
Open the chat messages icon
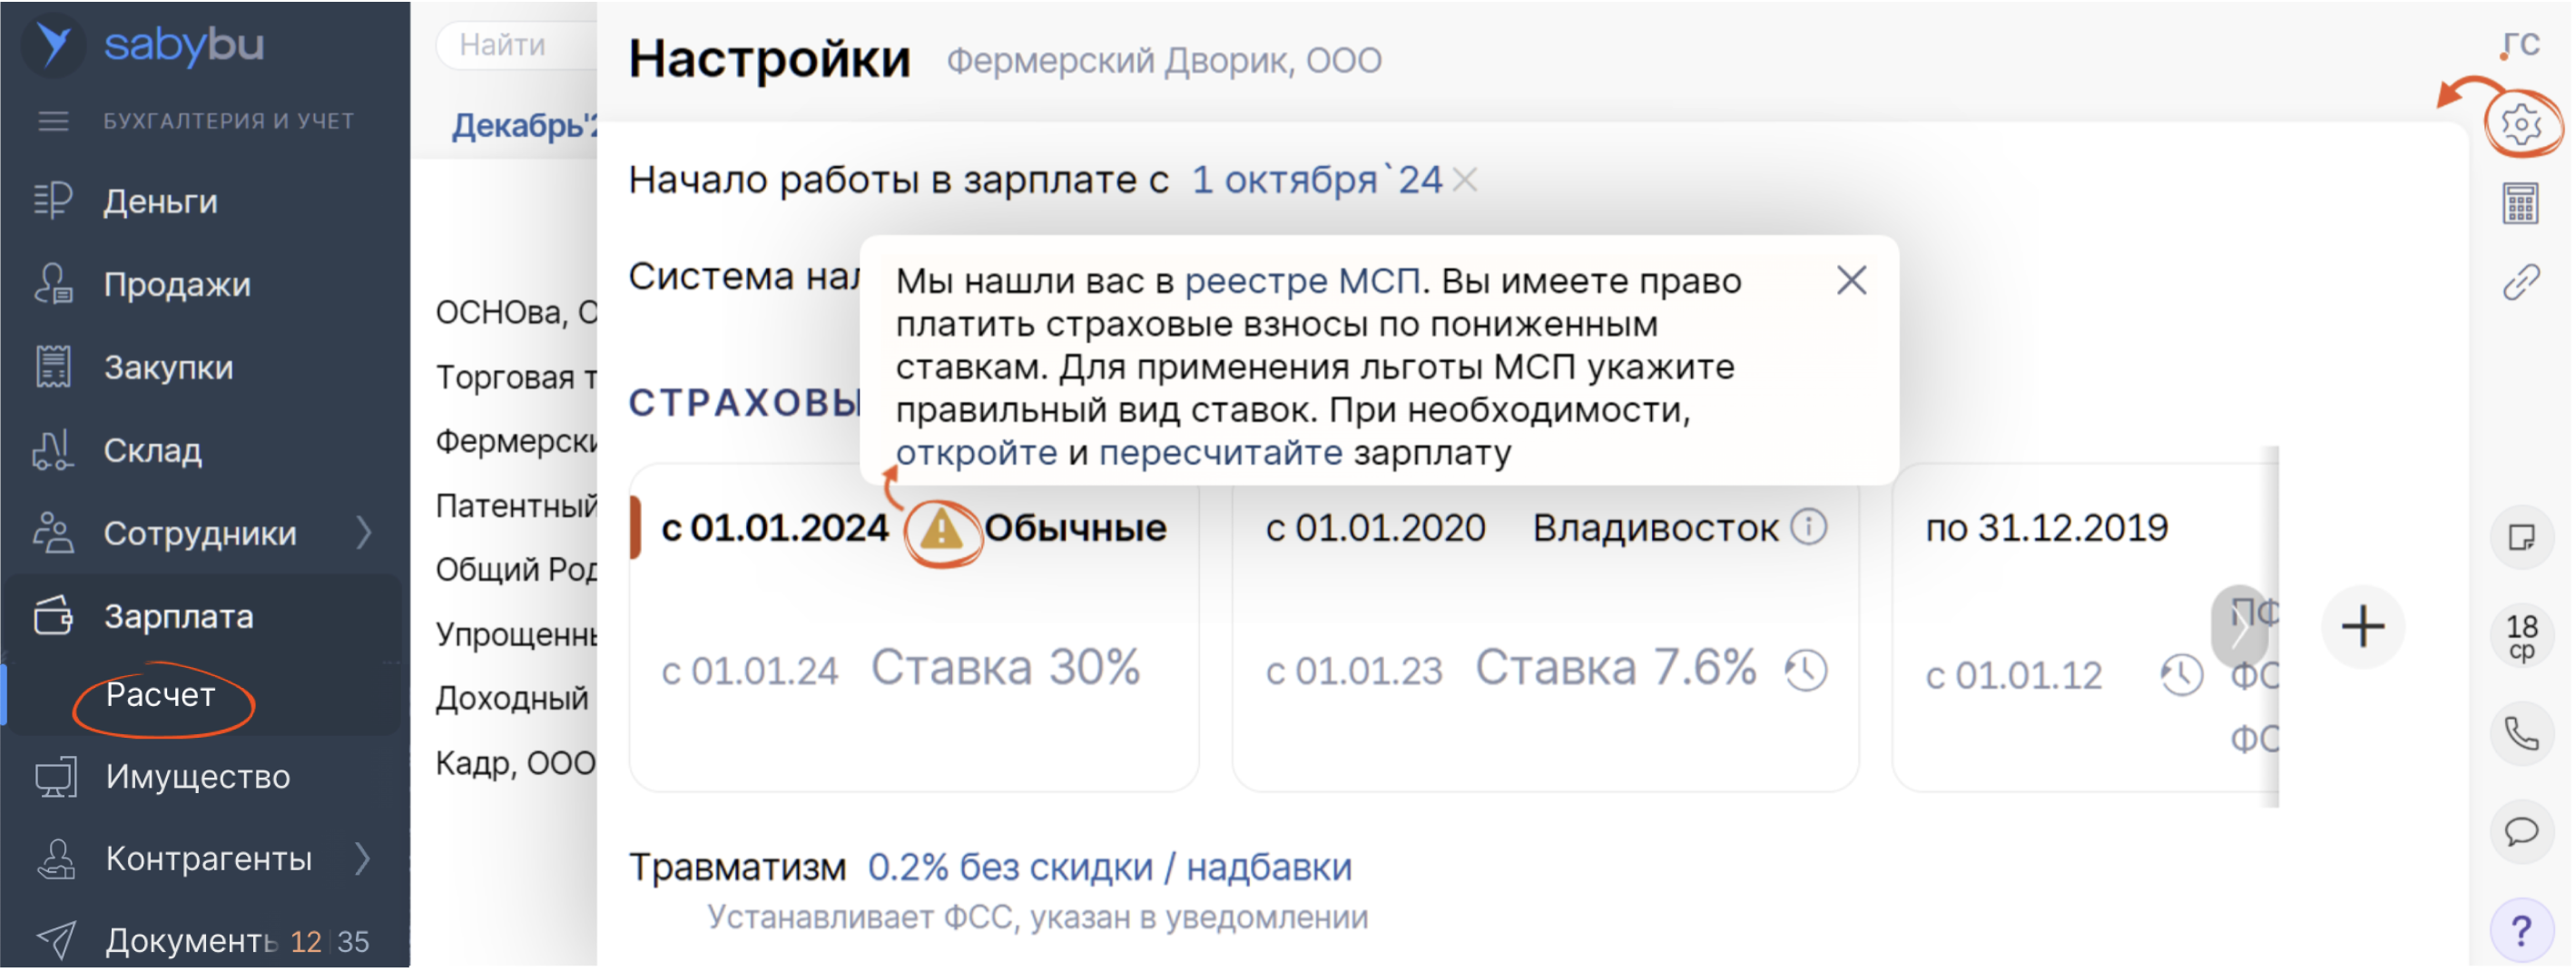point(2521,831)
